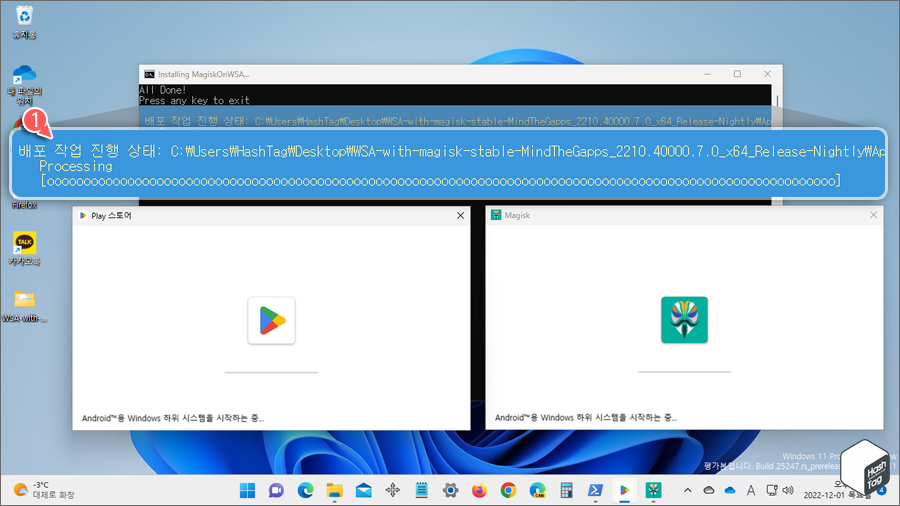Image resolution: width=900 pixels, height=506 pixels.
Task: Click the Magisk loading progress bar
Action: tap(684, 372)
